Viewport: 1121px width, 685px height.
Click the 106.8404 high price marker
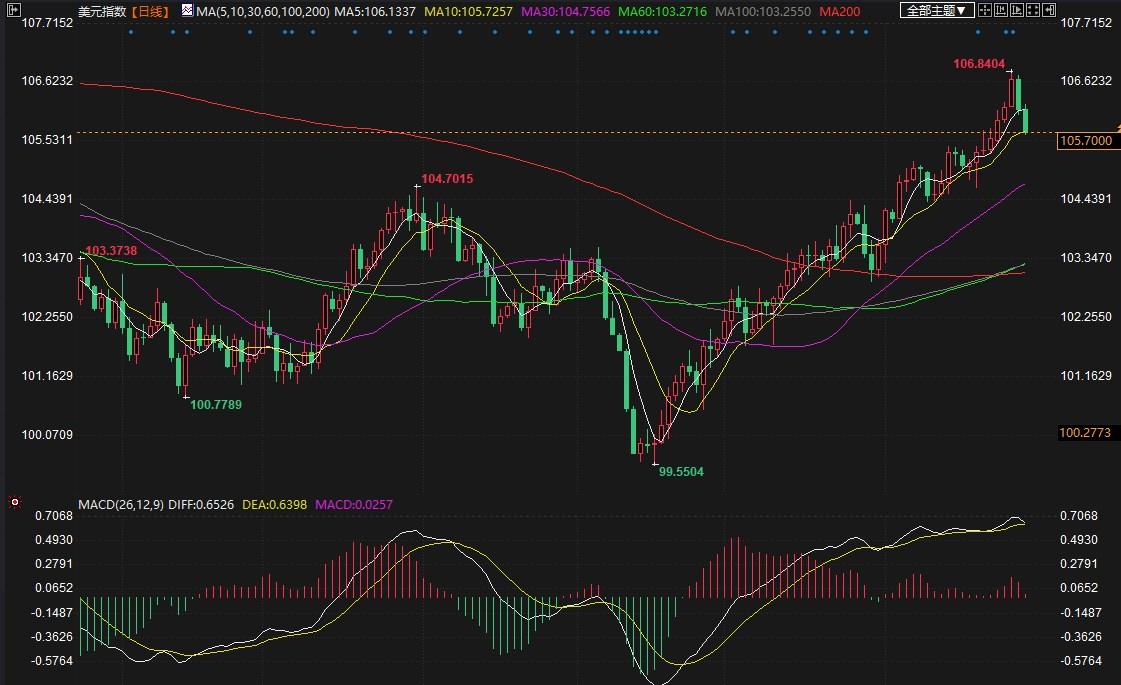978,64
